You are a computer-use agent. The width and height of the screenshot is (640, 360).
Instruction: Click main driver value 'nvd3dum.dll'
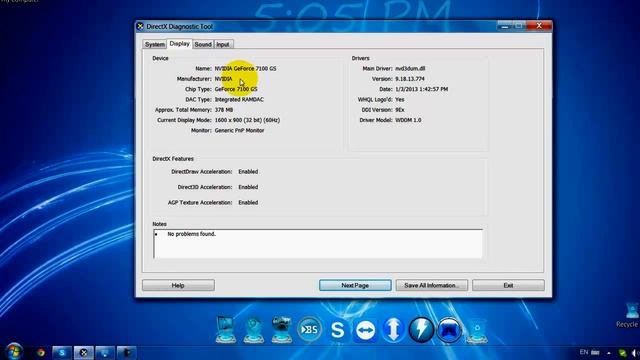point(410,69)
